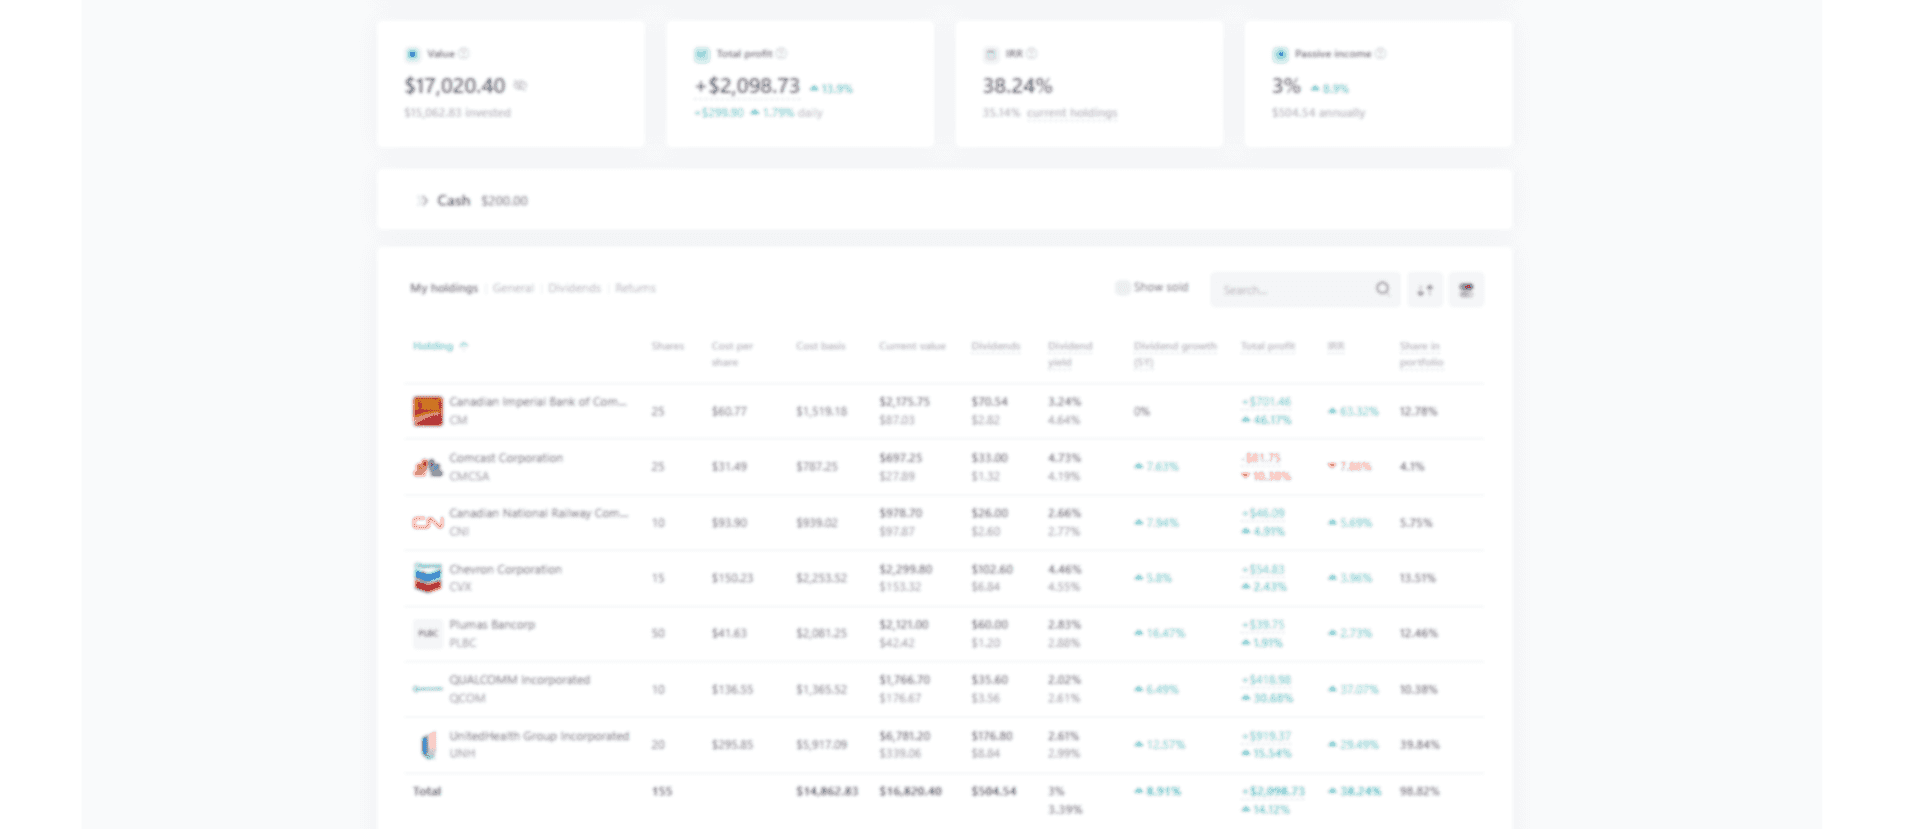Viewport: 1905px width, 829px height.
Task: Sort by Share in portfolio header
Action: point(1421,354)
